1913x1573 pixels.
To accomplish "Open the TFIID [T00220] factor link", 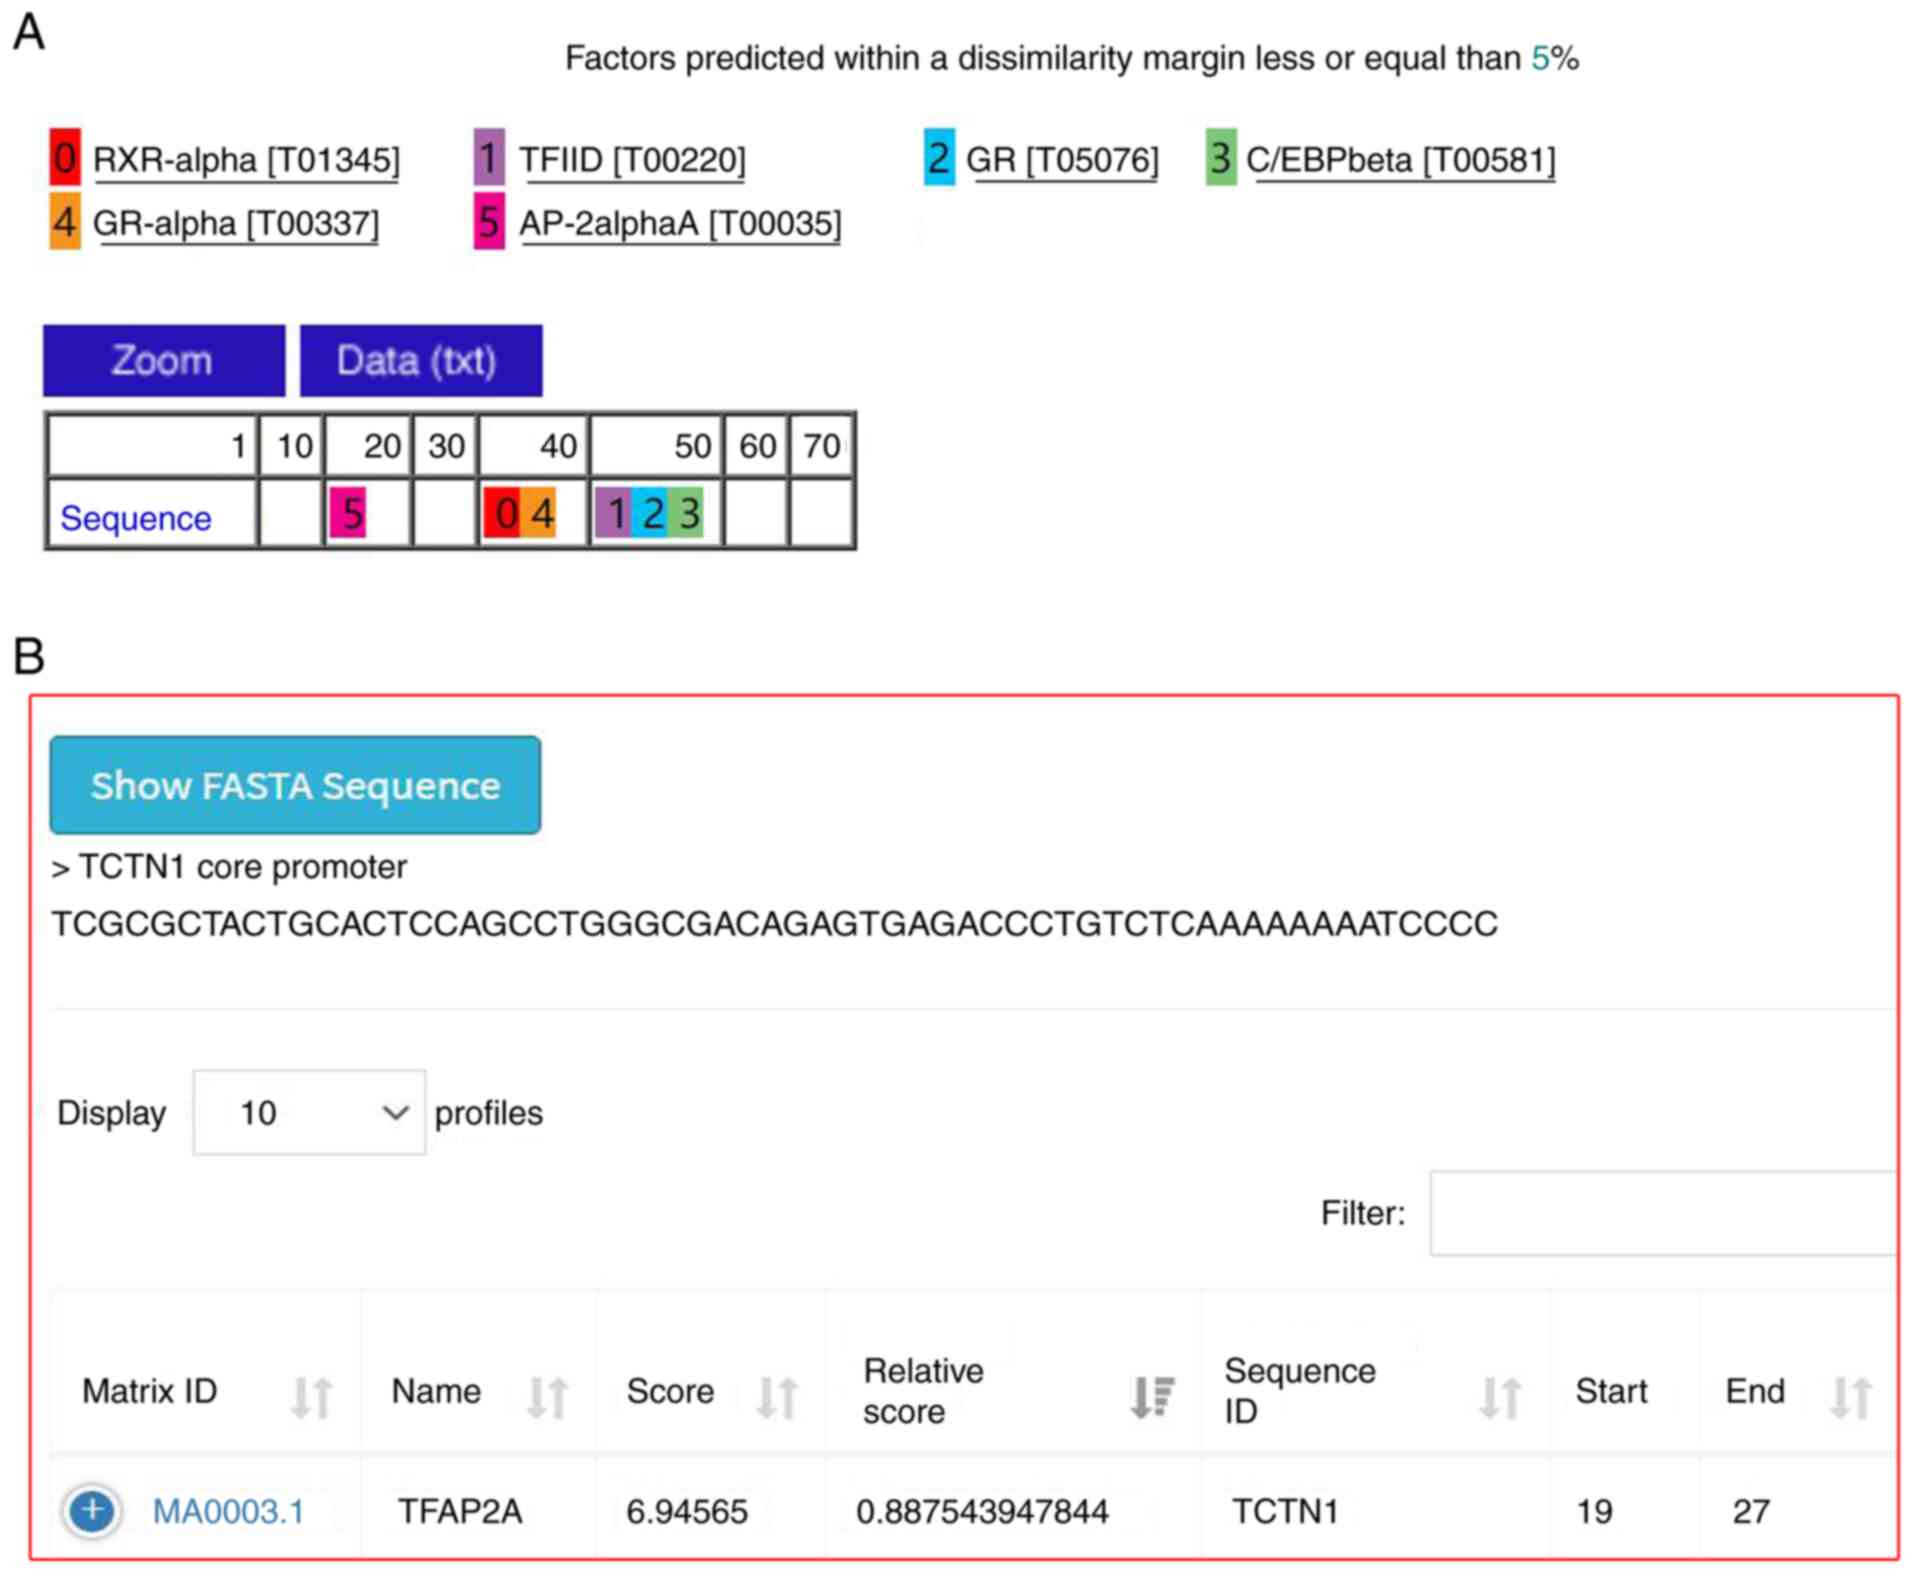I will (x=631, y=160).
